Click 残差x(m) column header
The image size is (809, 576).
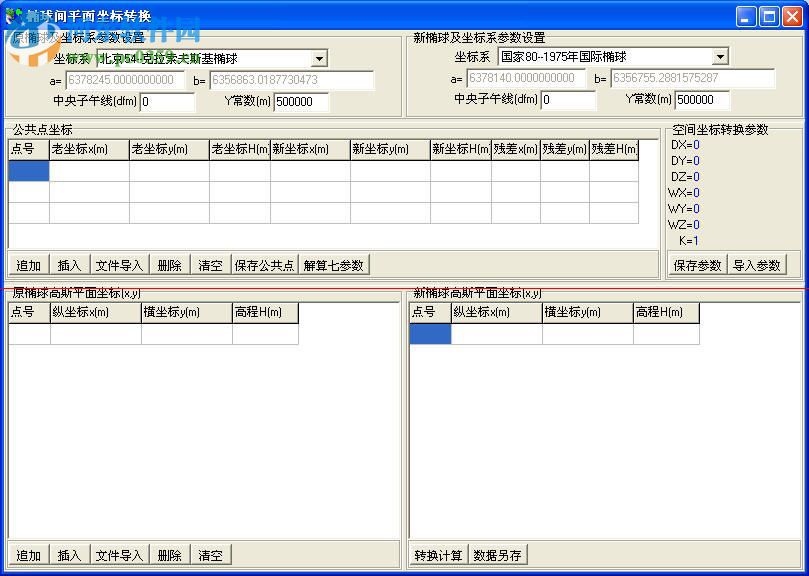[x=515, y=150]
